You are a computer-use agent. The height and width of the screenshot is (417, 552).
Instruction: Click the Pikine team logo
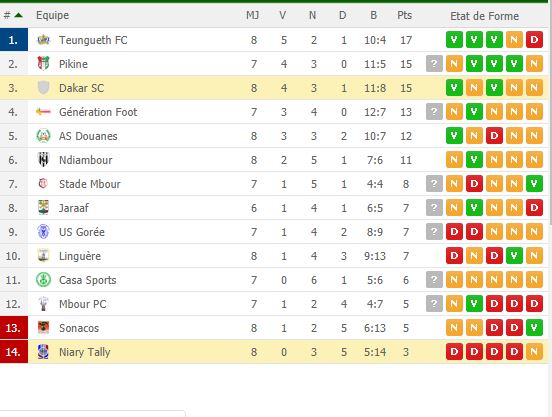pyautogui.click(x=43, y=64)
